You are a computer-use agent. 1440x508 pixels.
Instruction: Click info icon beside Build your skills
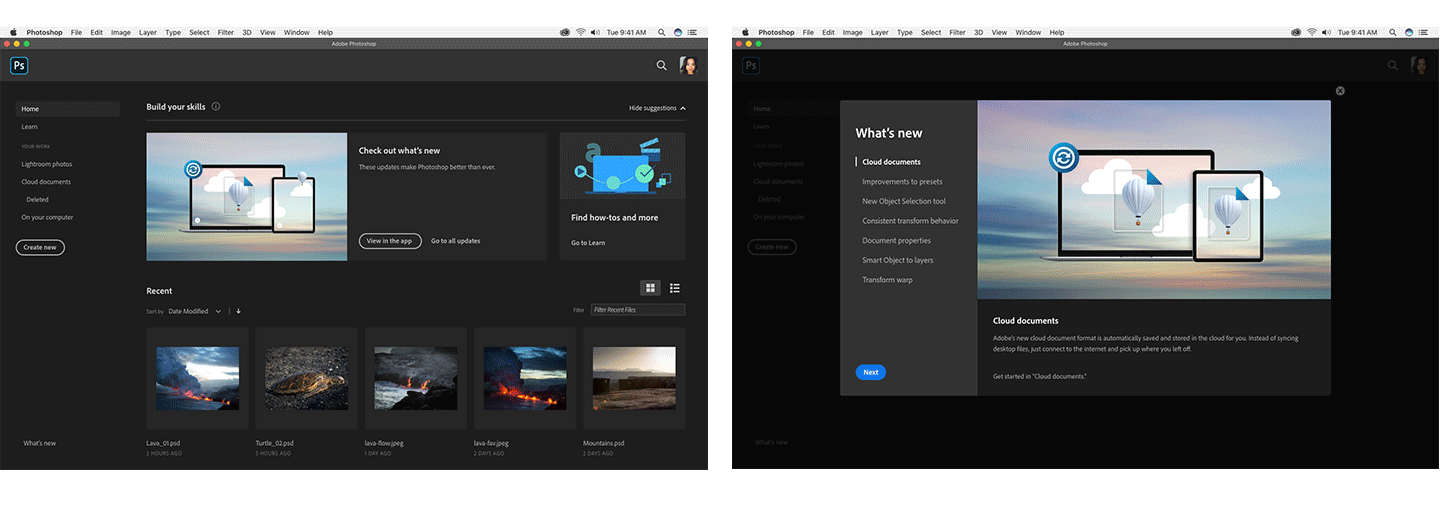pos(216,107)
